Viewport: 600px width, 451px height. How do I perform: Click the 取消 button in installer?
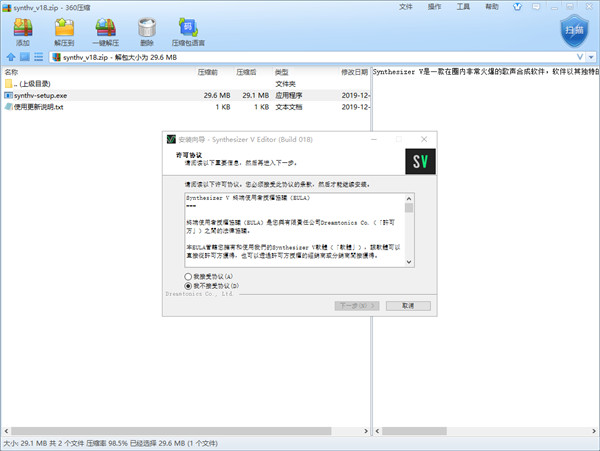(408, 306)
